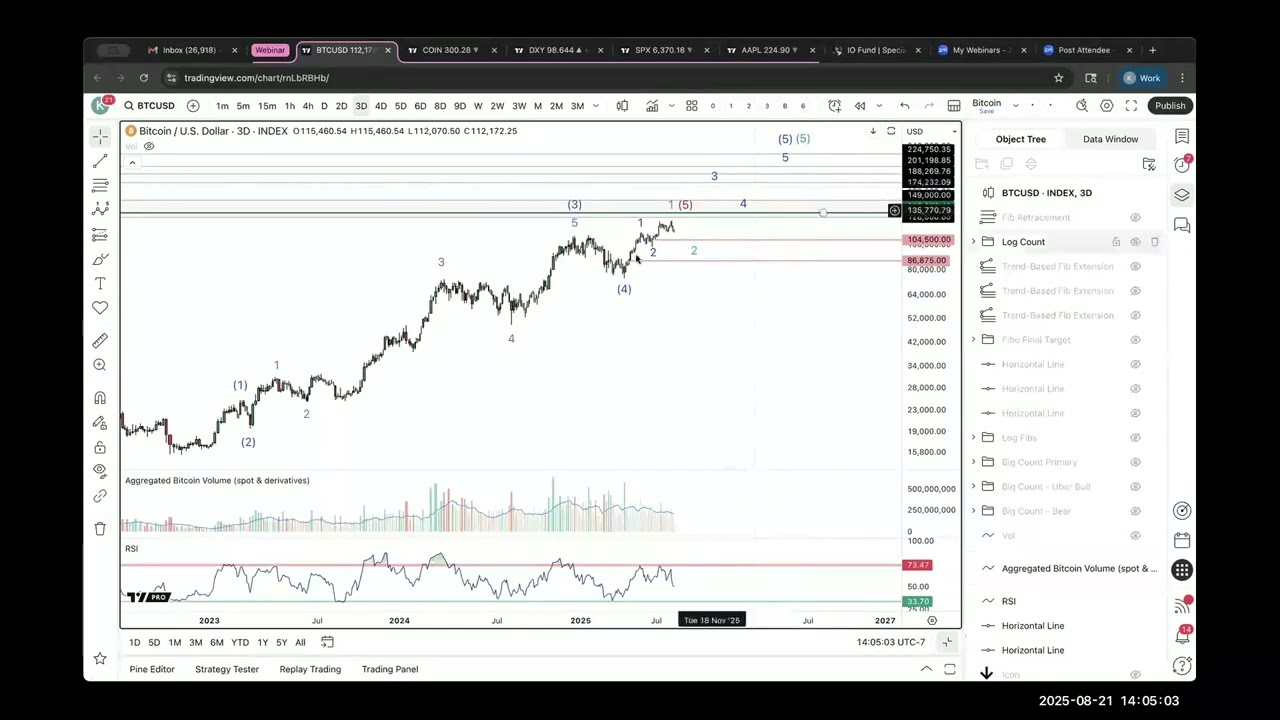Toggle visibility of Big Count Primary

tap(1135, 462)
